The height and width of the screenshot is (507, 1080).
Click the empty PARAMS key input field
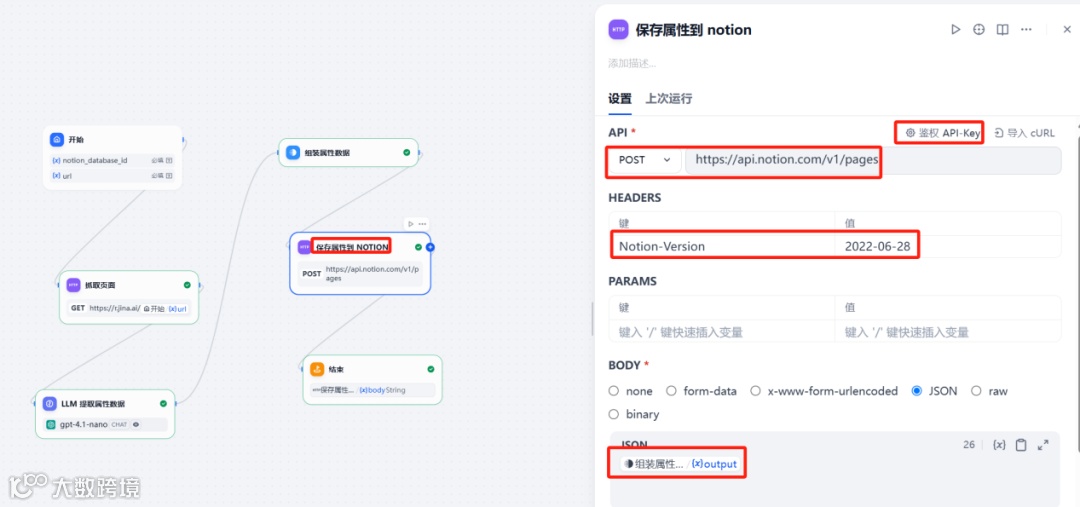point(722,332)
